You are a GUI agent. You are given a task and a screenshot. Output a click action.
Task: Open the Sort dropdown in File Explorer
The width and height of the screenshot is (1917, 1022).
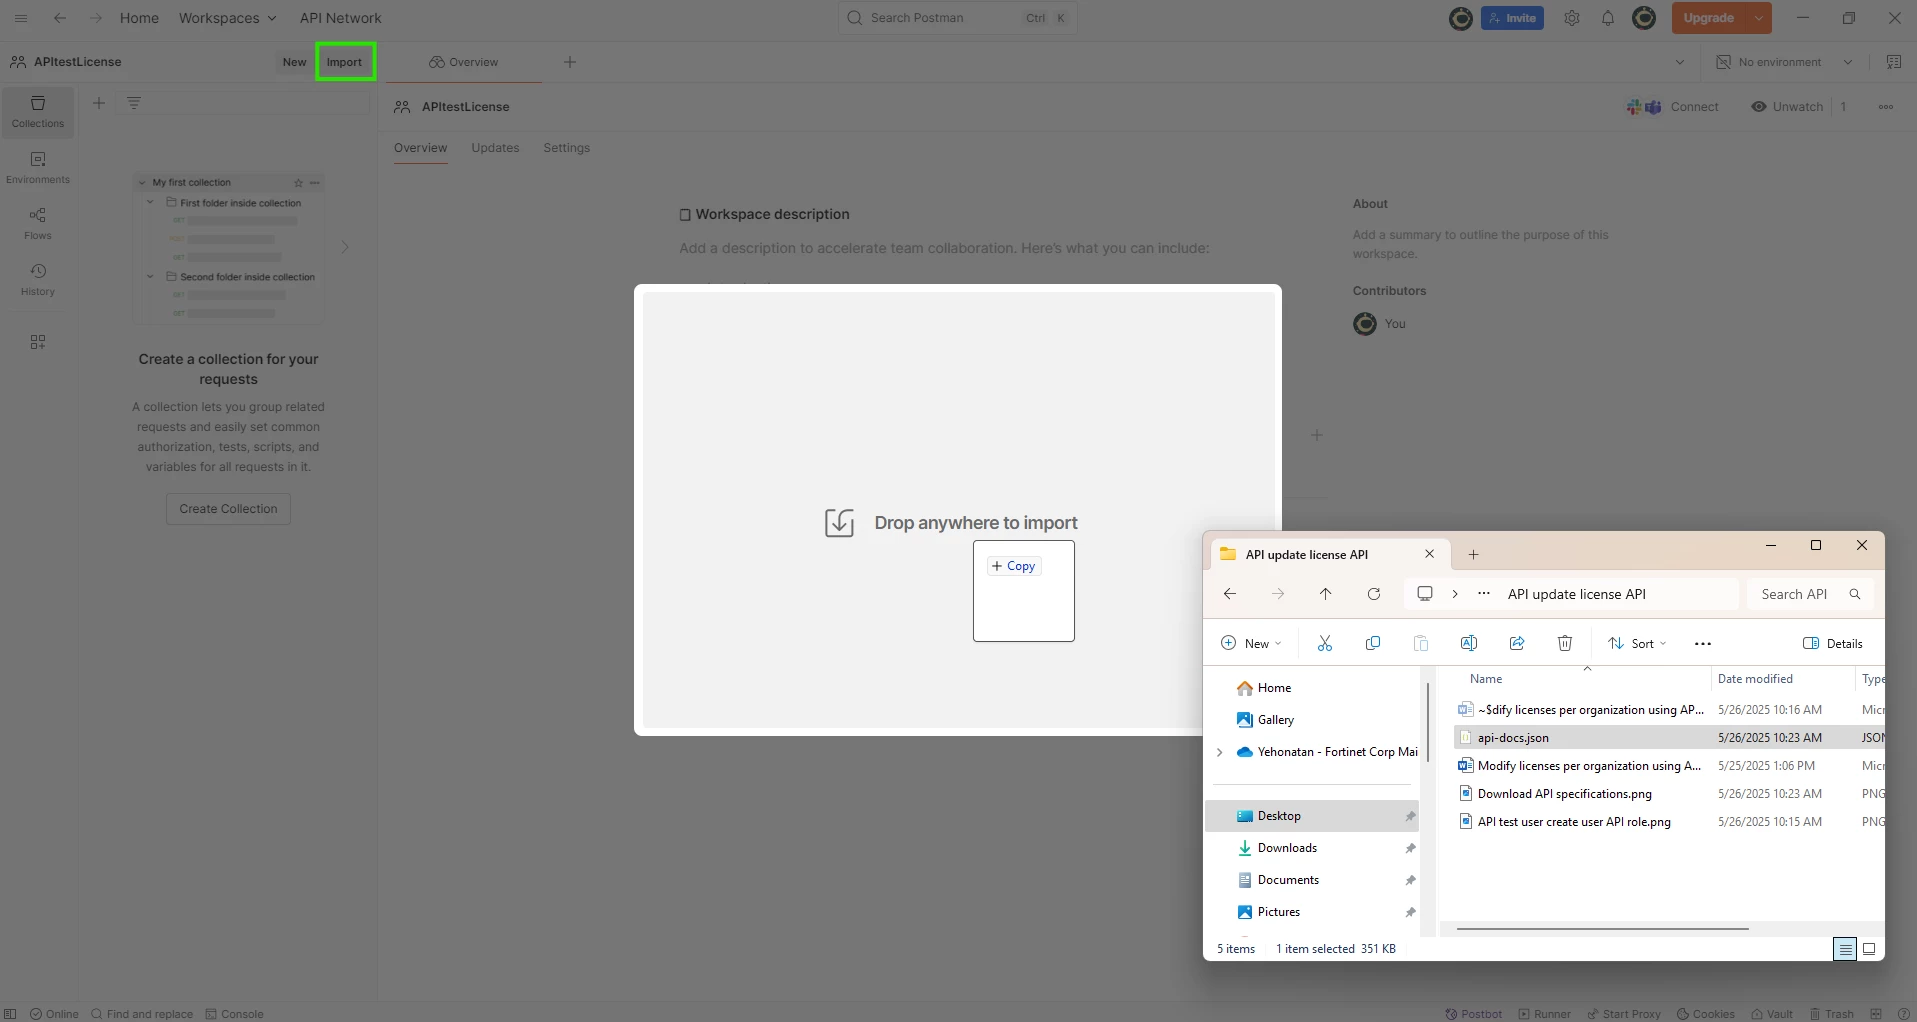[x=1637, y=644]
